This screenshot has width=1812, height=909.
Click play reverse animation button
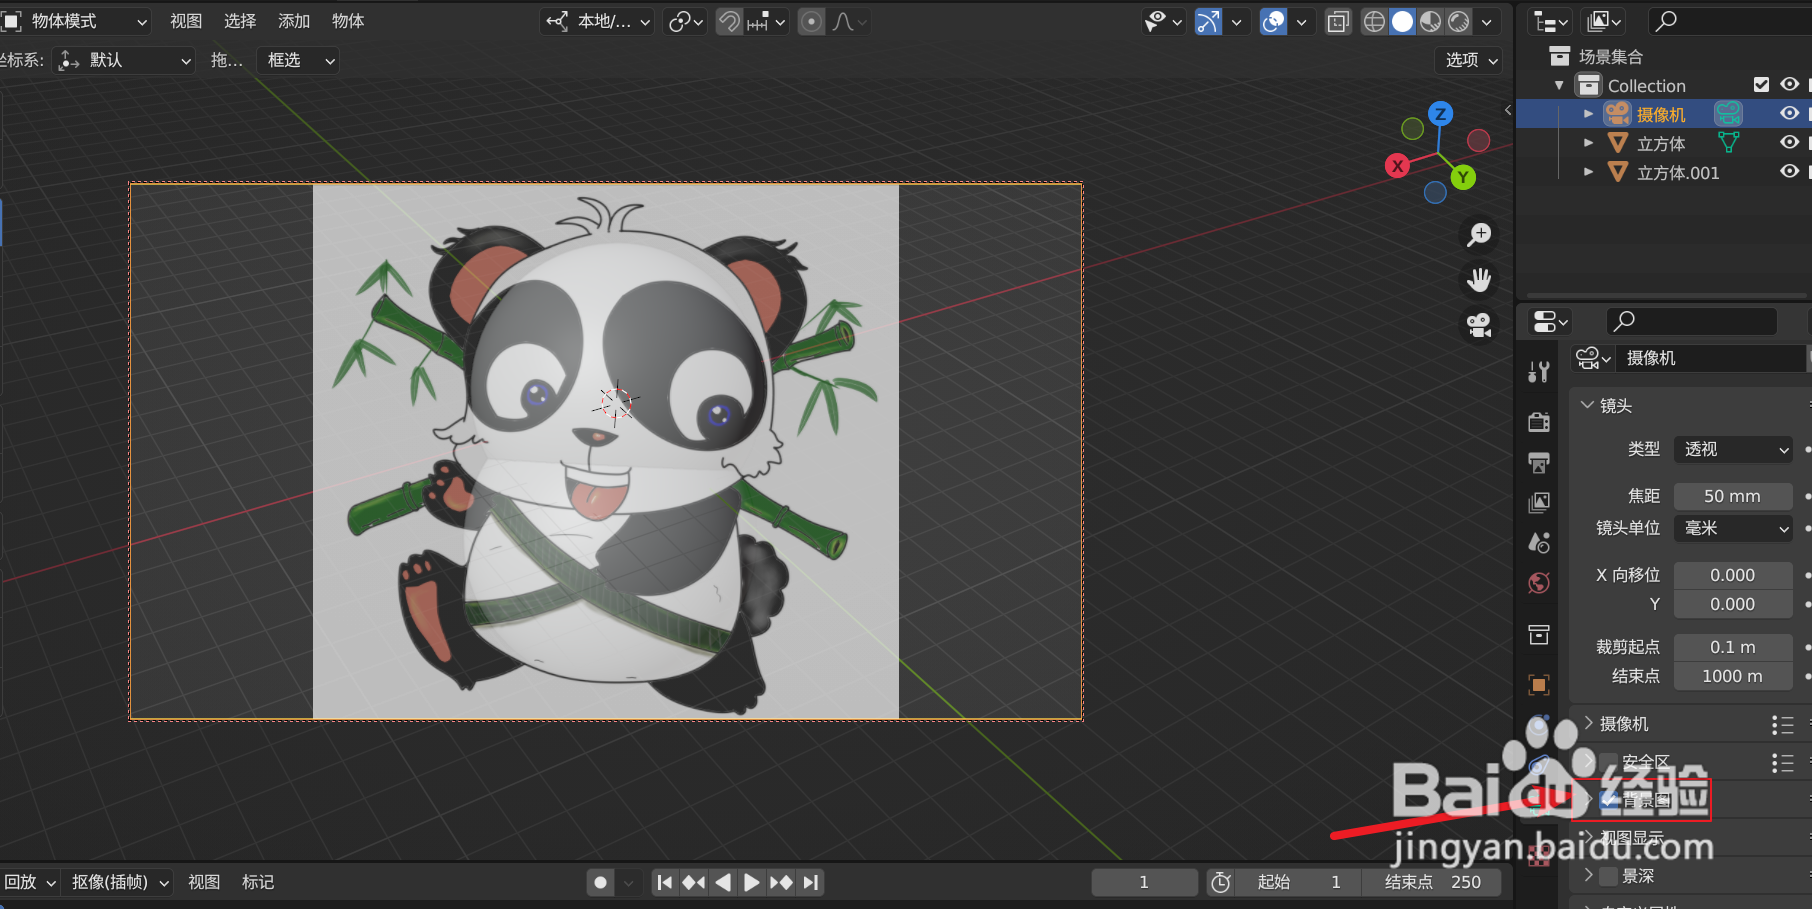coord(723,882)
